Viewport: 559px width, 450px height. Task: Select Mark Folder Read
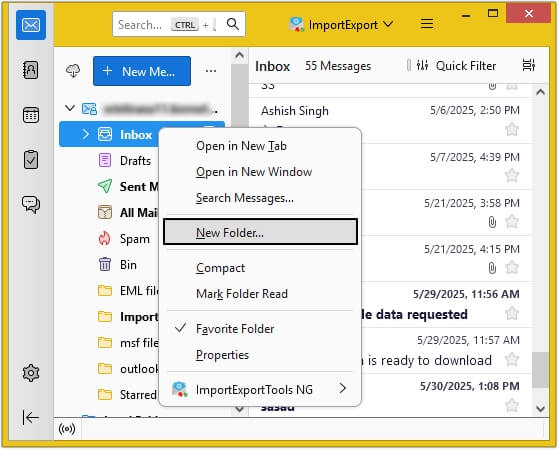coord(260,293)
